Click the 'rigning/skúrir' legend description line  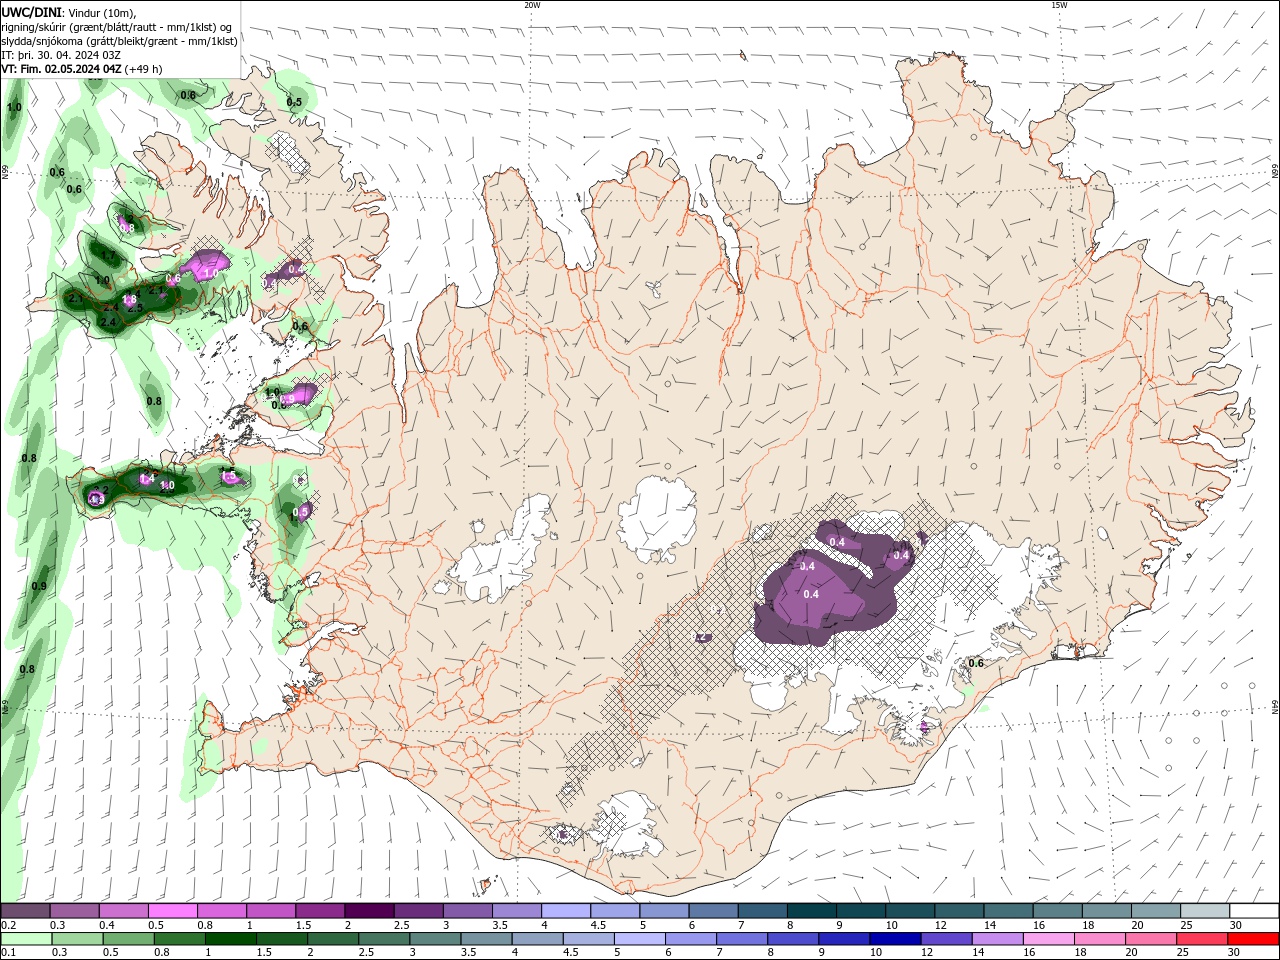click(x=118, y=26)
